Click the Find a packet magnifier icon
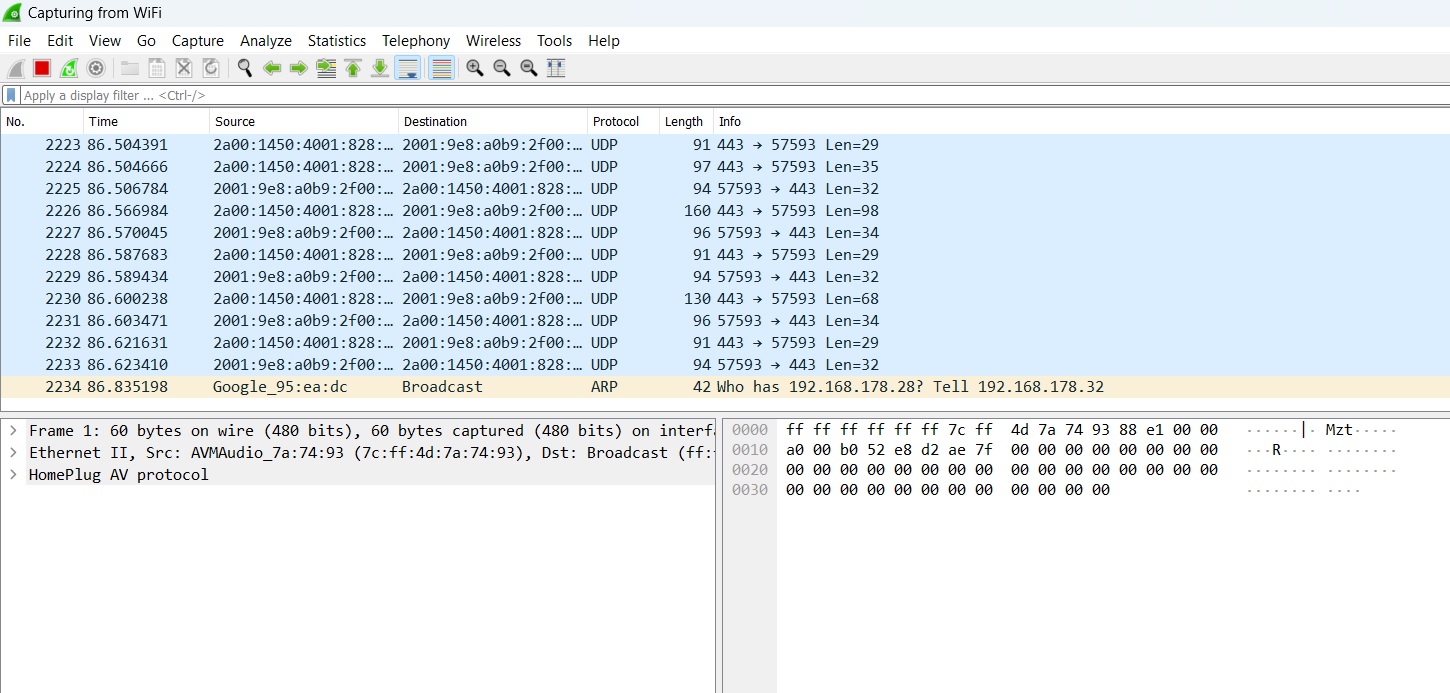The width and height of the screenshot is (1450, 693). pos(243,67)
